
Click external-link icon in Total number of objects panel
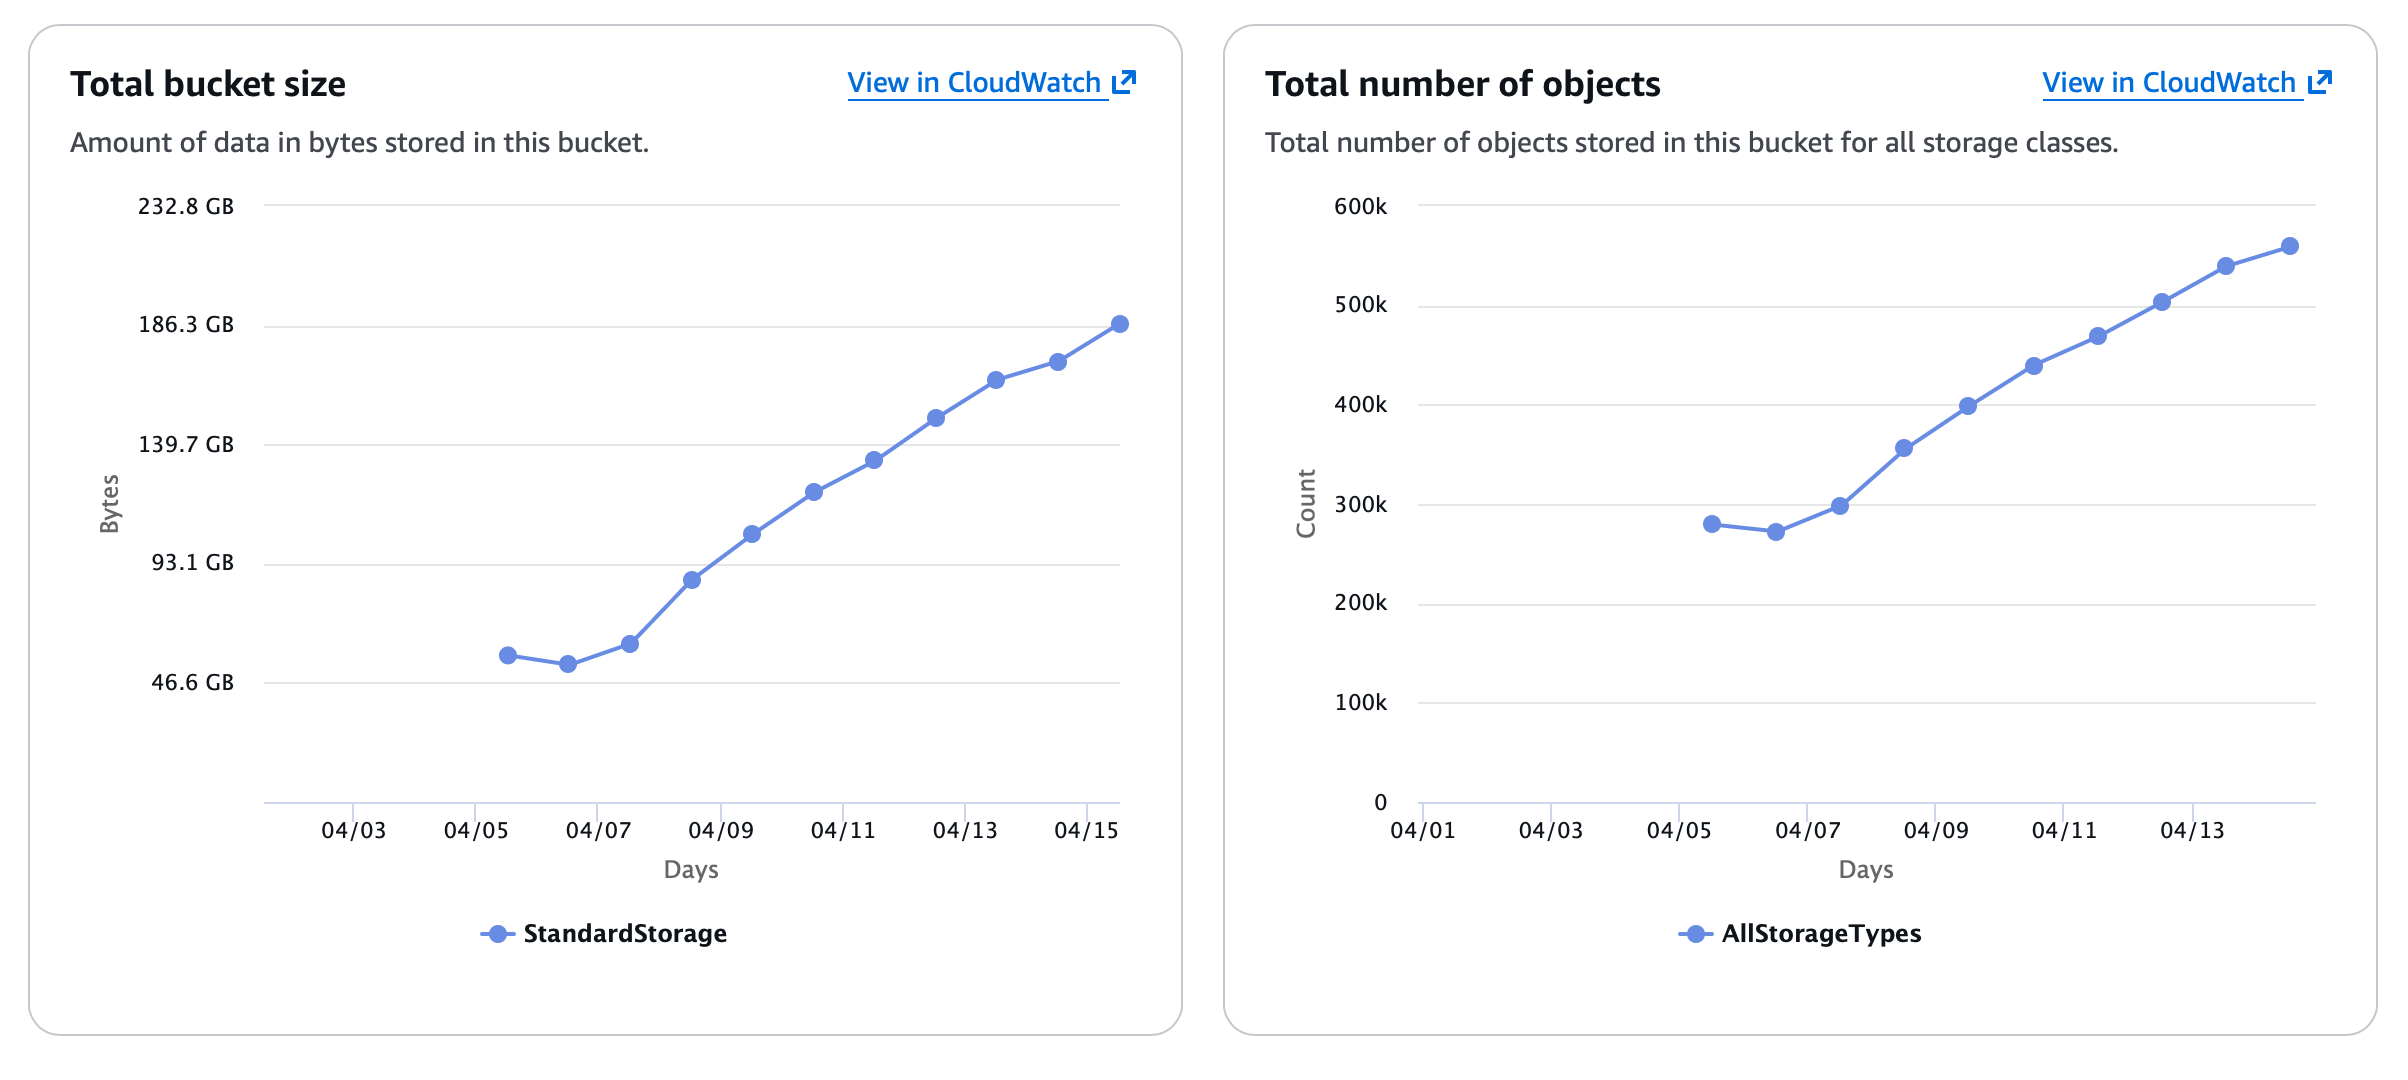coord(2320,82)
